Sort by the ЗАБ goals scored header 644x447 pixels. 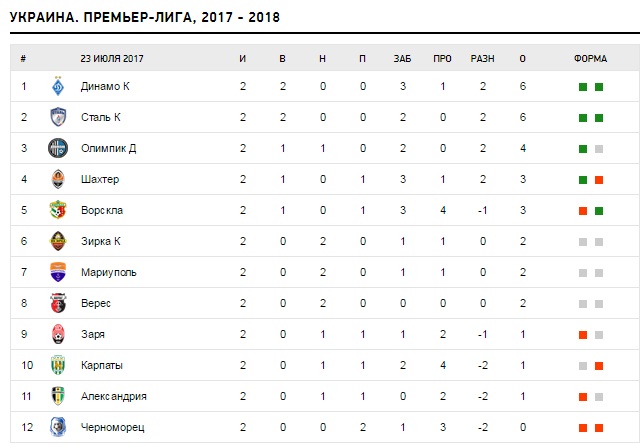click(402, 58)
